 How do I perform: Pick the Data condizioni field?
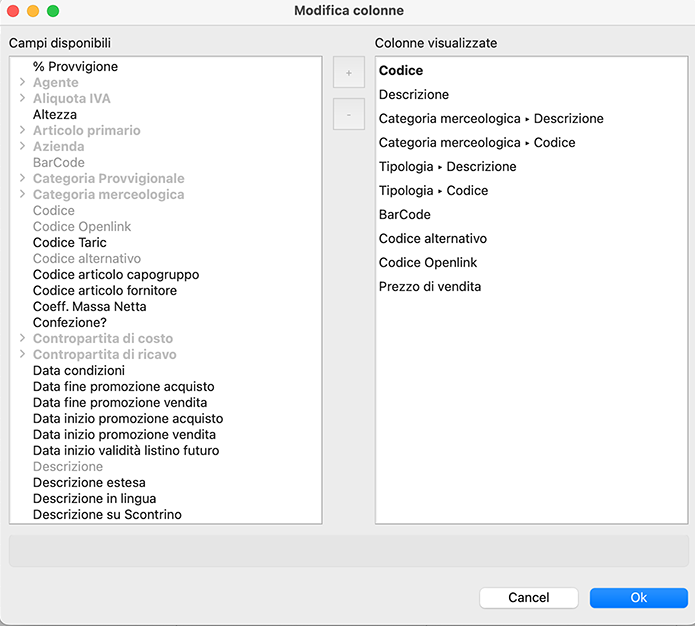(x=78, y=371)
